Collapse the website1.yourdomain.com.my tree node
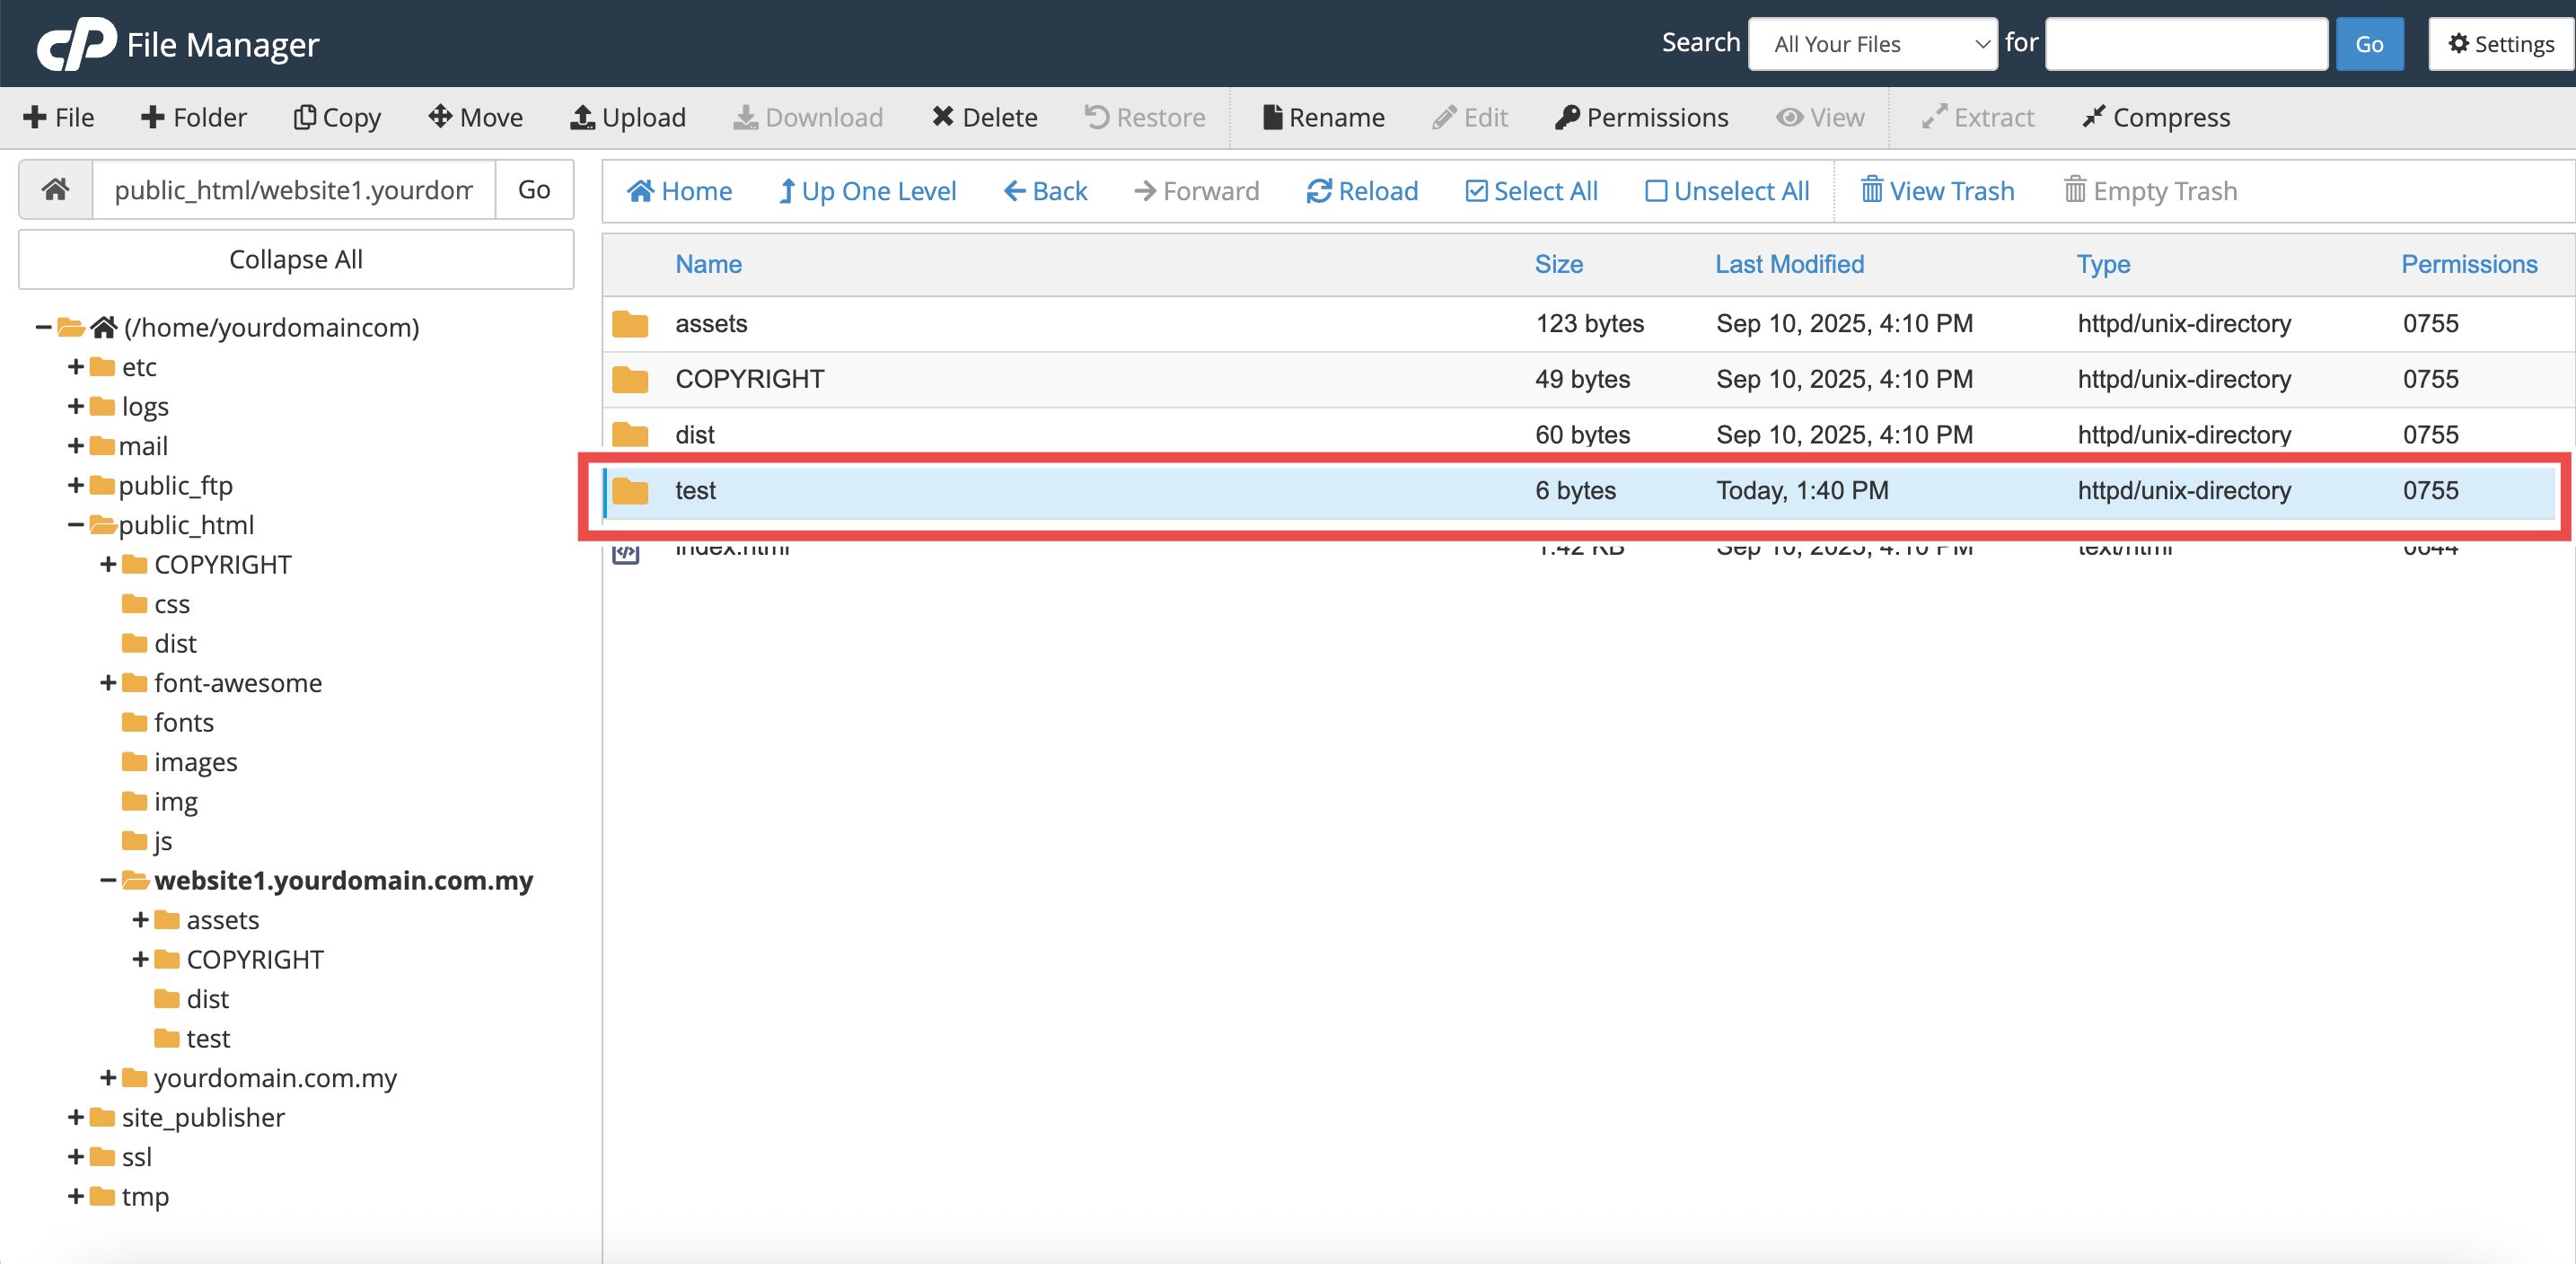The height and width of the screenshot is (1264, 2576). click(x=108, y=880)
